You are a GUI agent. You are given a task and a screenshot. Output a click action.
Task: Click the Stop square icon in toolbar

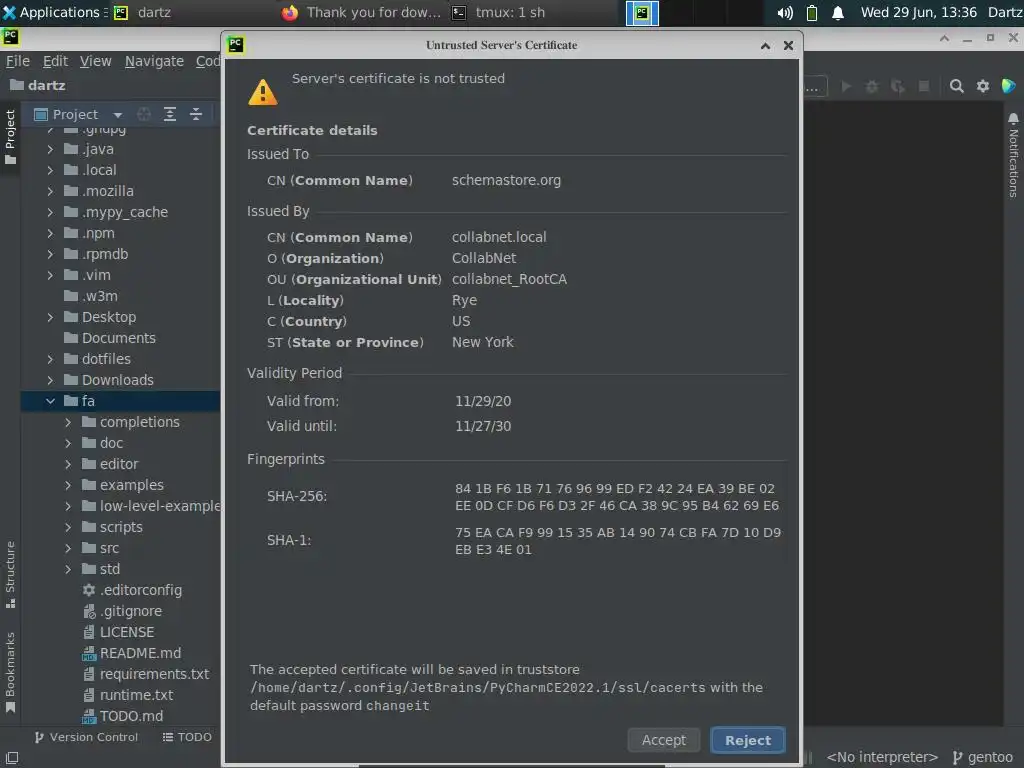(x=923, y=86)
